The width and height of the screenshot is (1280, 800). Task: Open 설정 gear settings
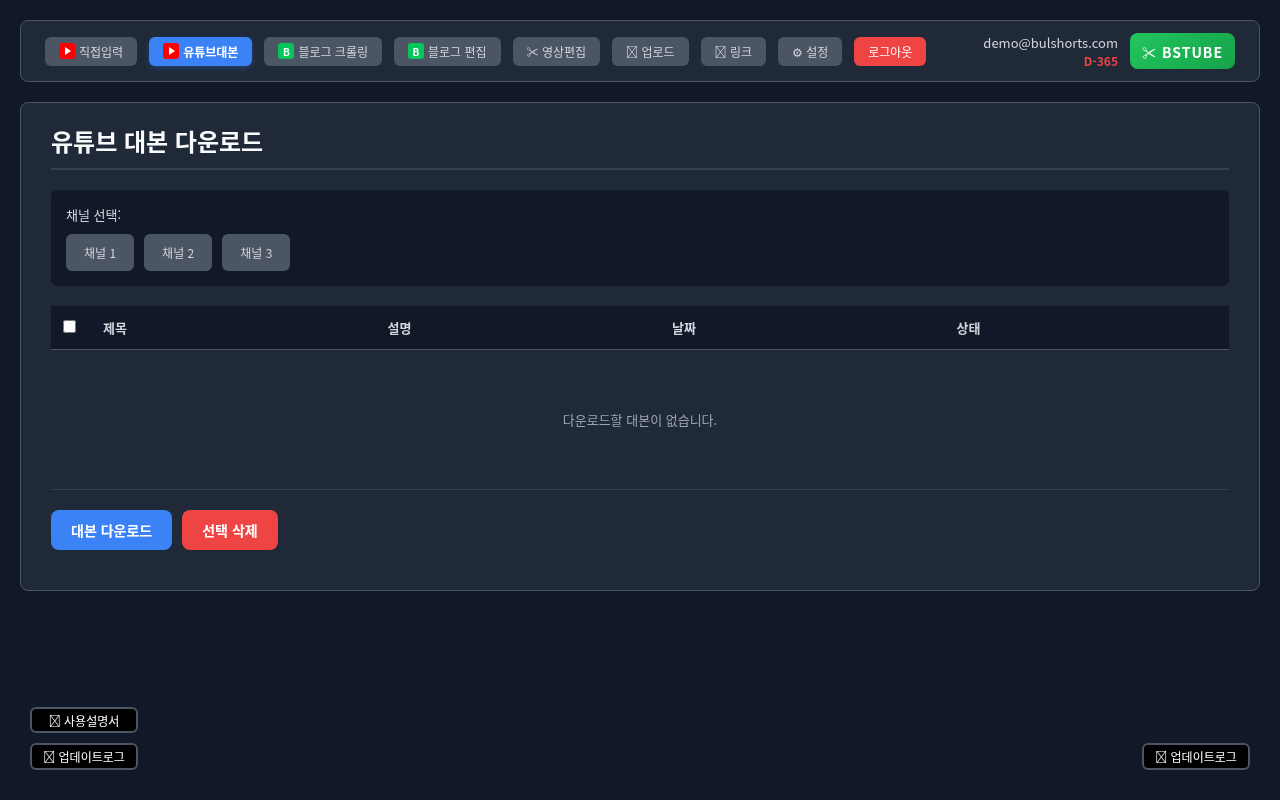[809, 52]
